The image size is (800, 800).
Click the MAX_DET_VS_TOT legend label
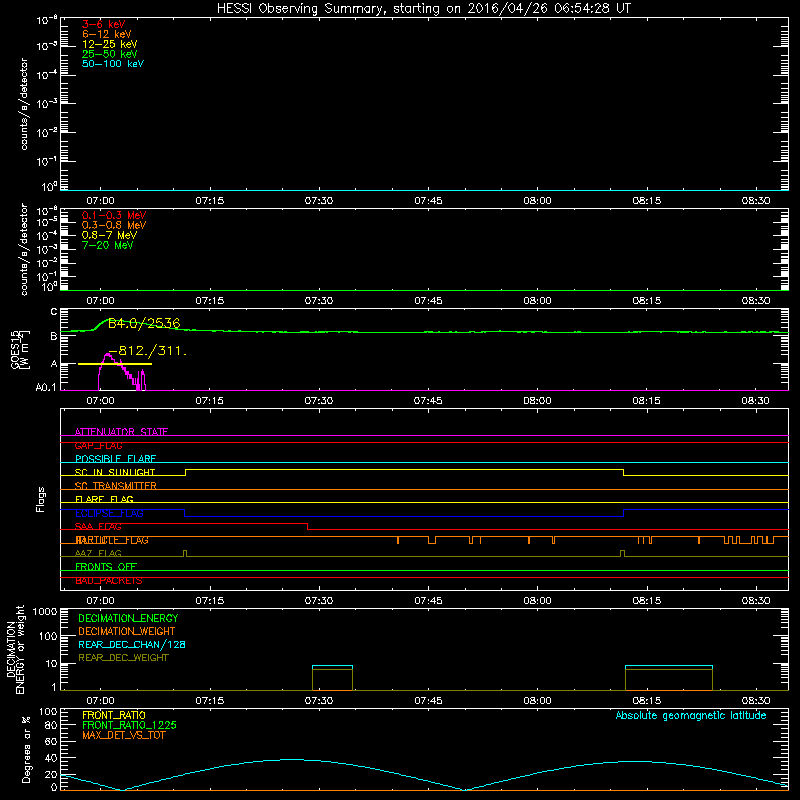pos(124,735)
